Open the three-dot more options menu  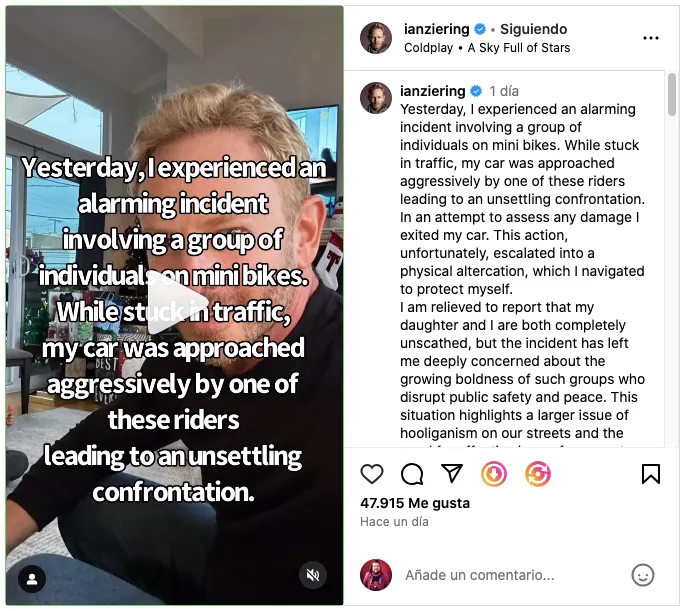tap(650, 38)
